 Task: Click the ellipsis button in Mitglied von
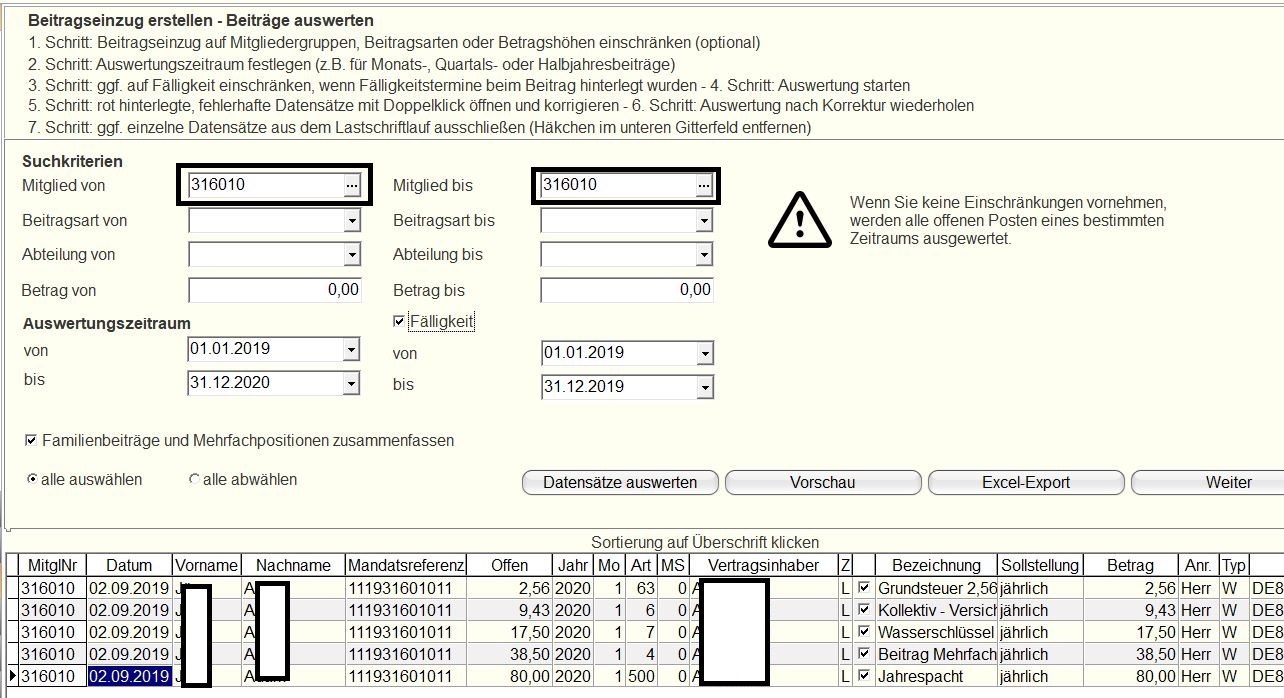[351, 185]
